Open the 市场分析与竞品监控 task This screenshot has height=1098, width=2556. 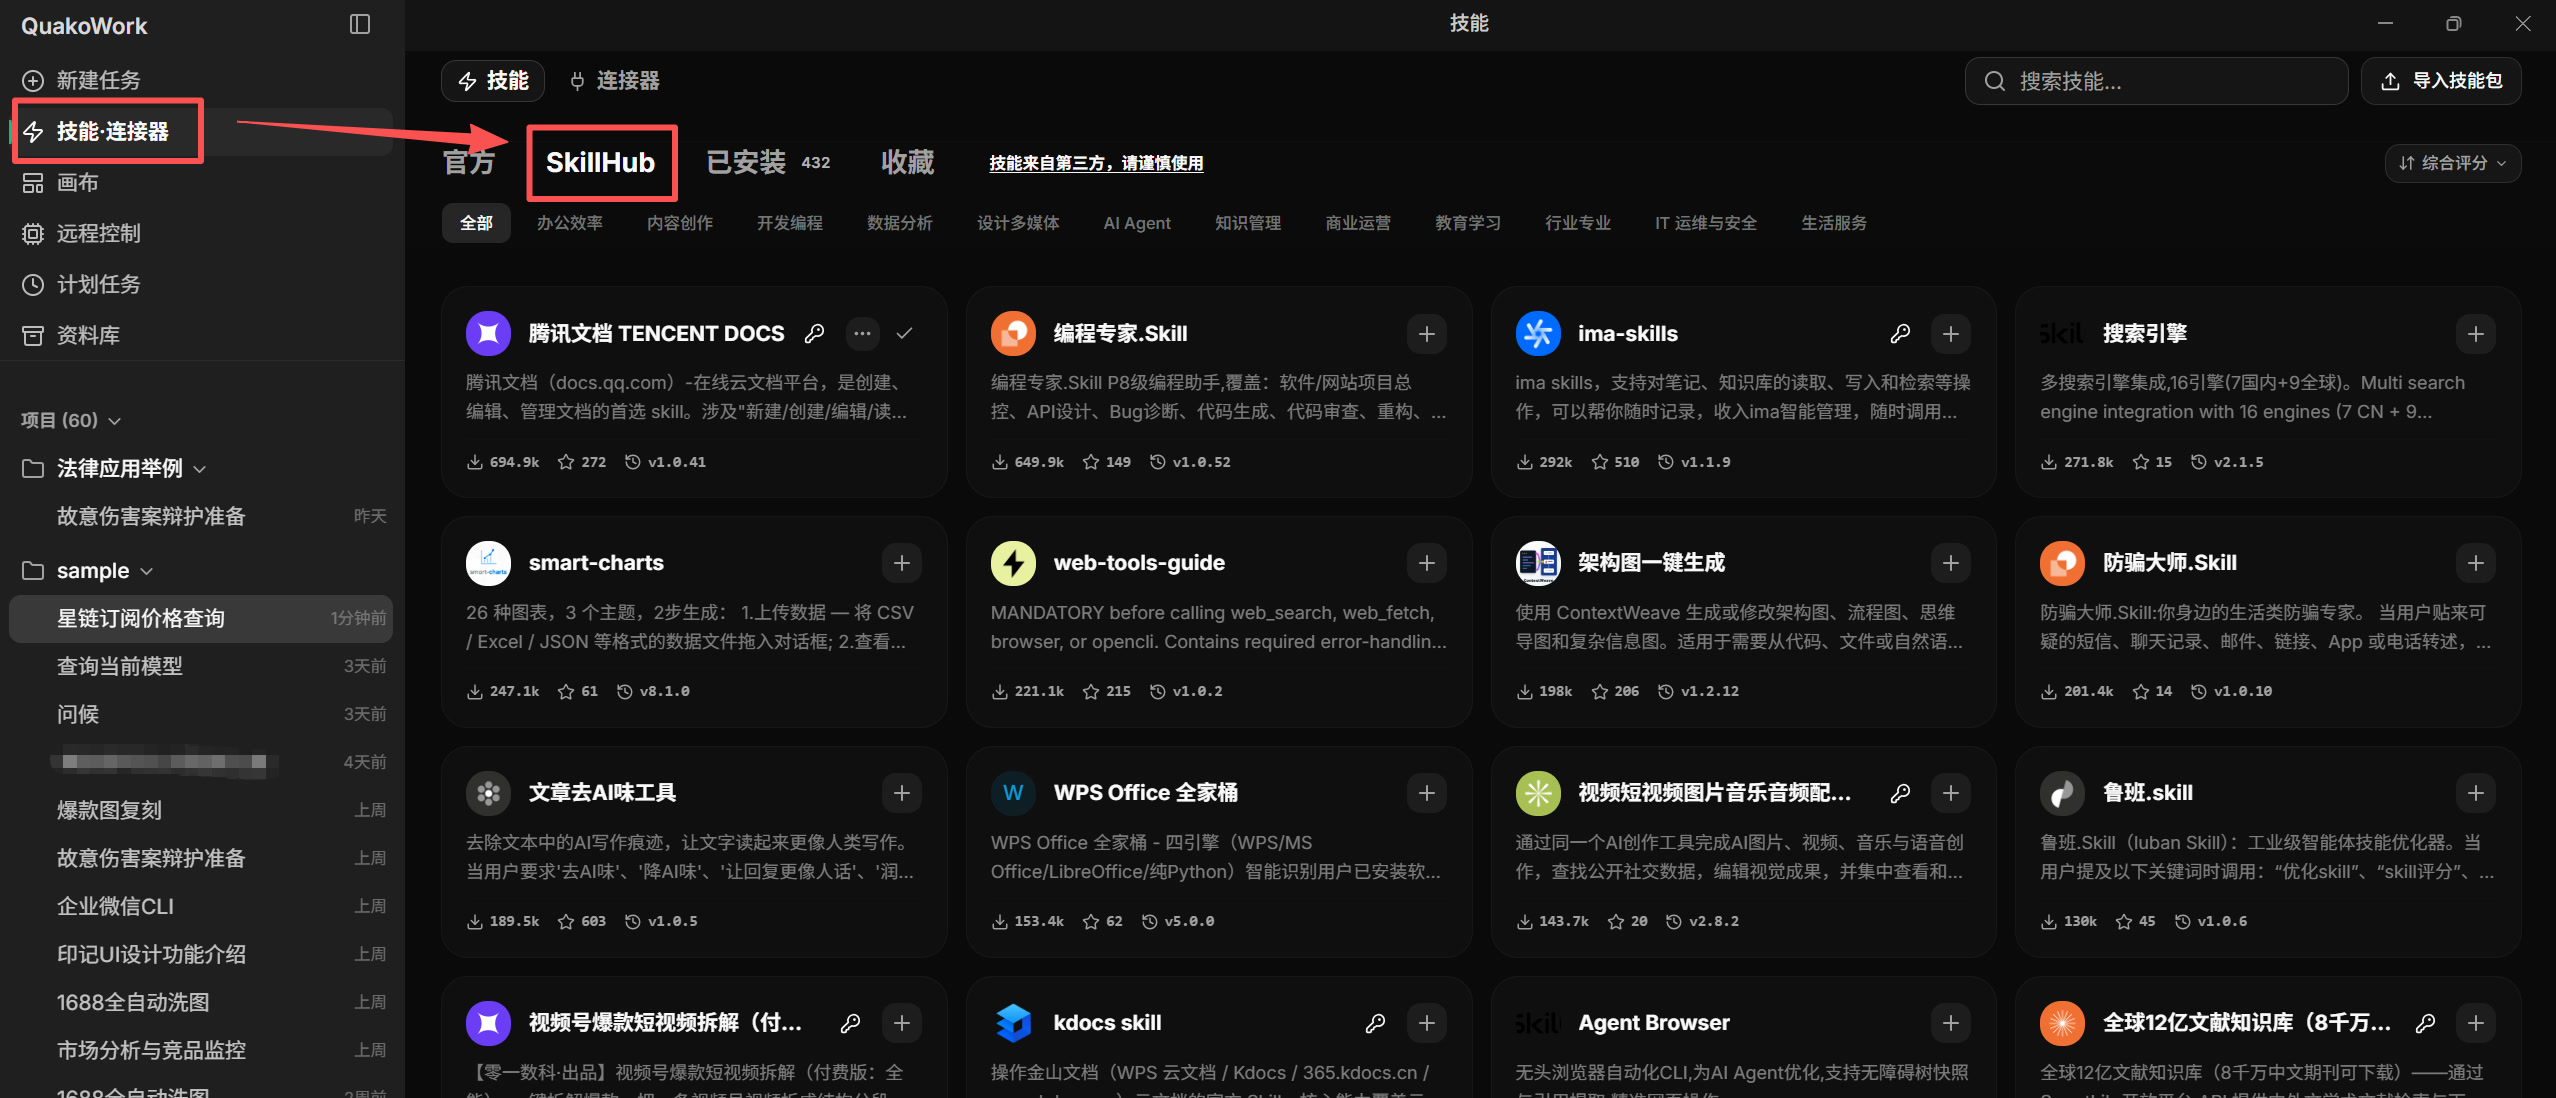pos(200,1051)
